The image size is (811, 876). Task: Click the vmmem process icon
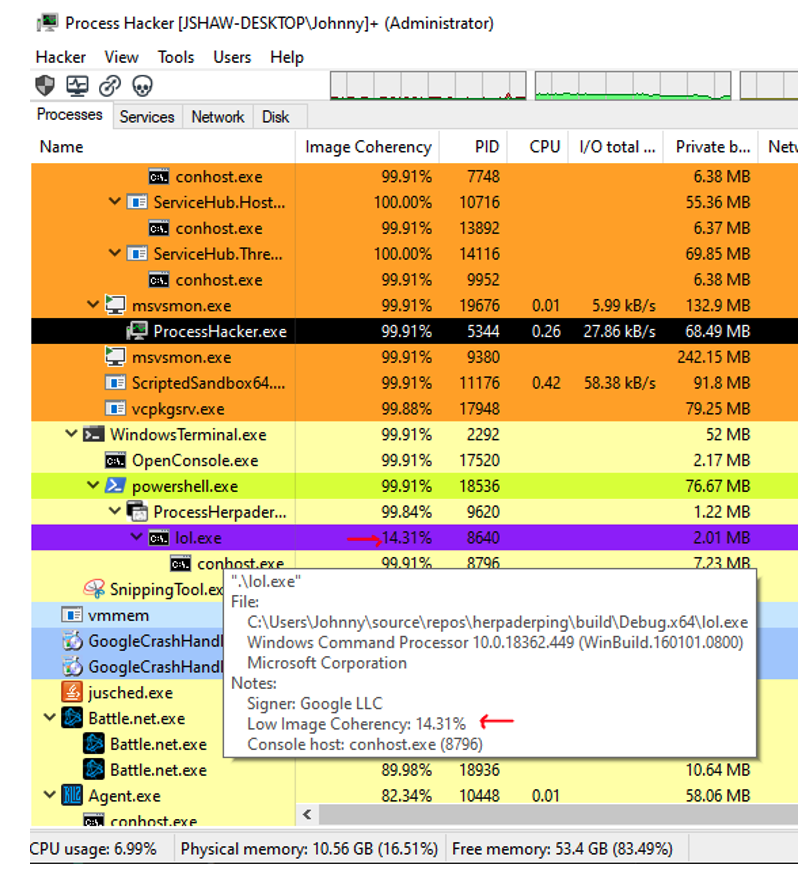pyautogui.click(x=71, y=615)
